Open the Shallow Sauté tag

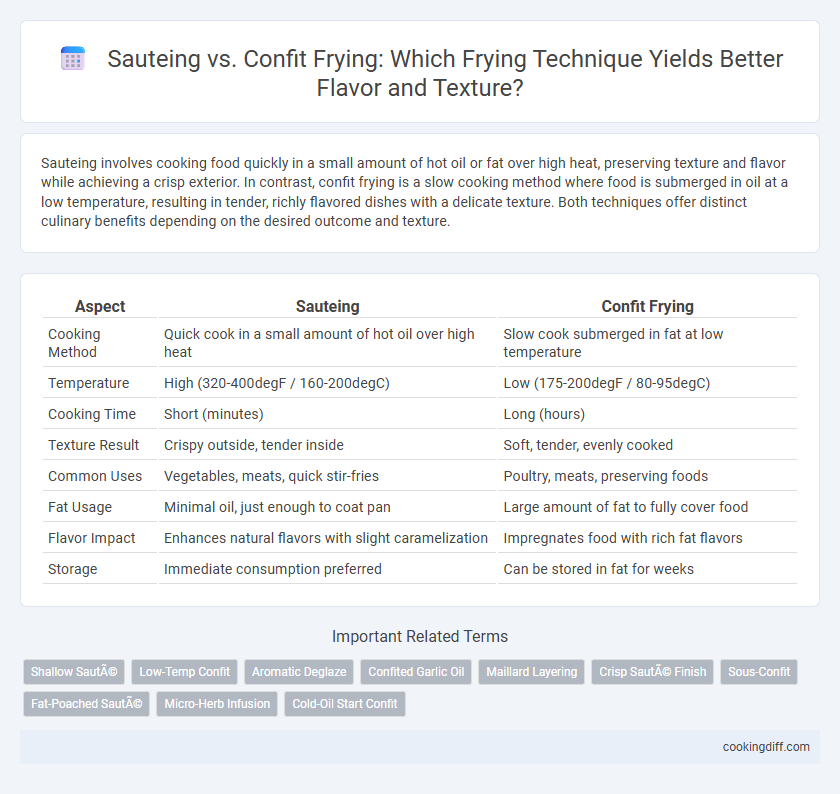pos(74,672)
